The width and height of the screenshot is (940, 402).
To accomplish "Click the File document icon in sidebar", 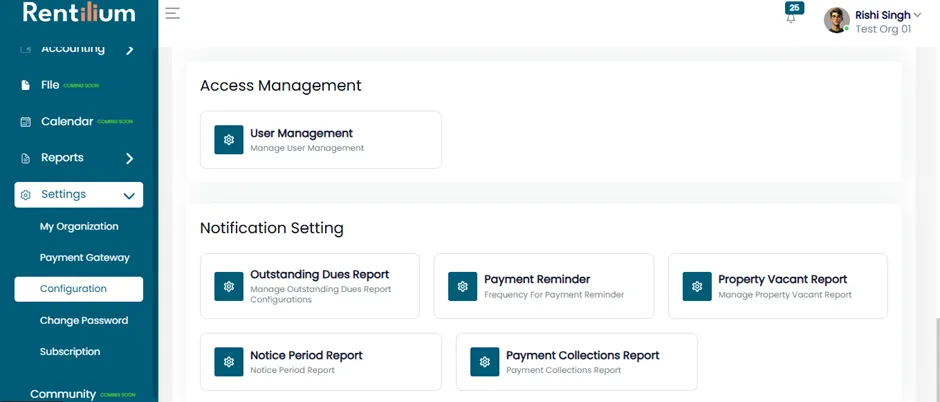I will (x=25, y=86).
